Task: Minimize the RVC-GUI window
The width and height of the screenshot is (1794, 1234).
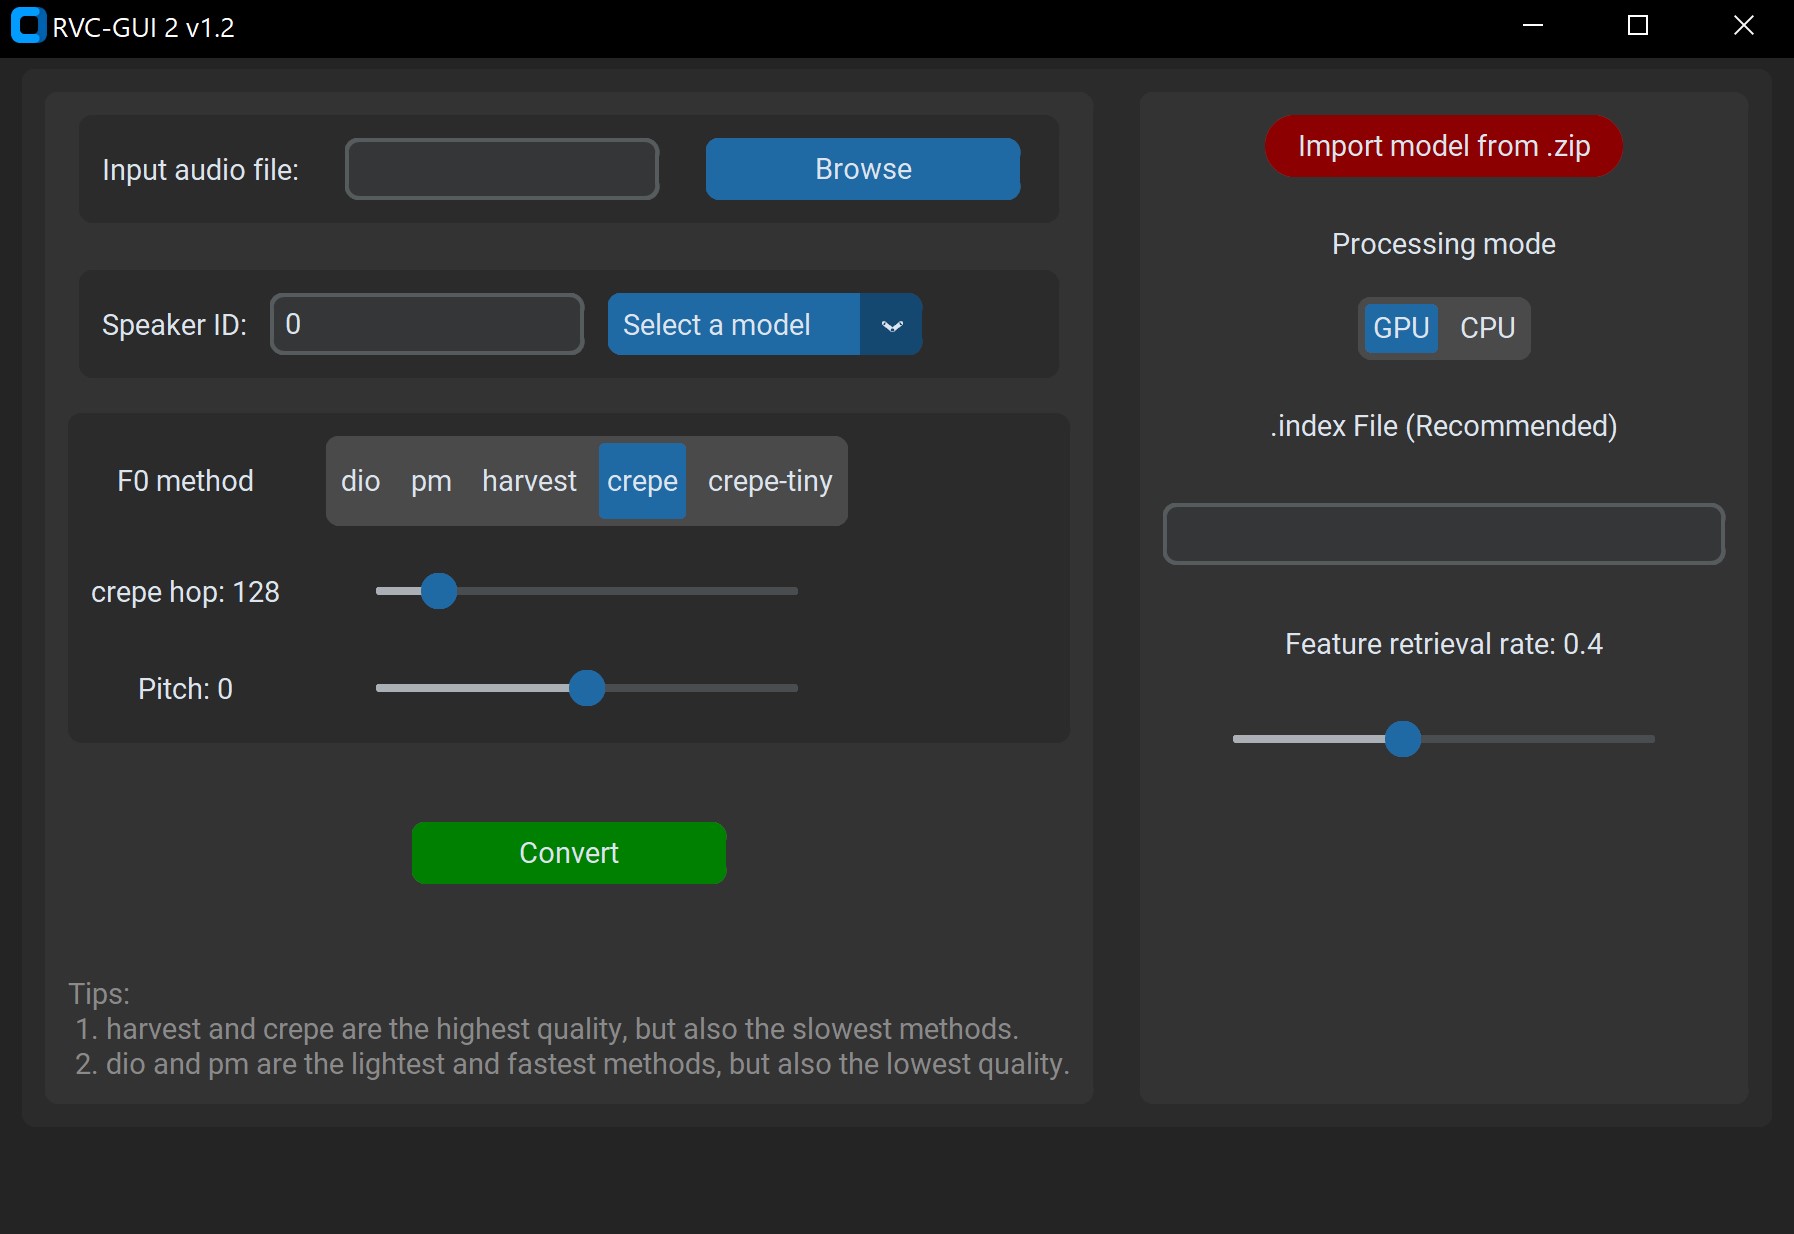Action: tap(1532, 26)
